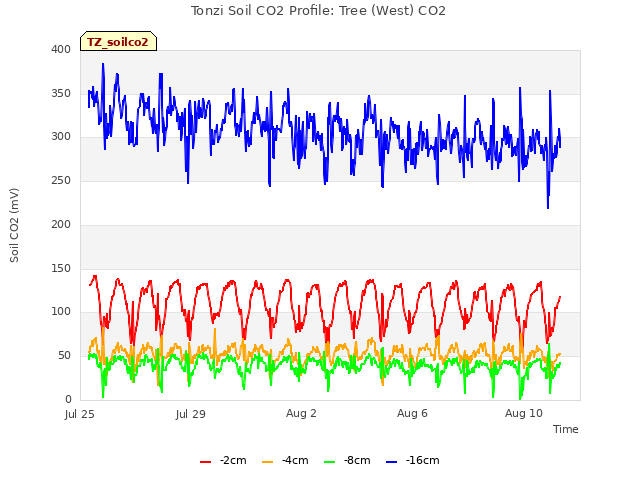Click the orange -4cm legend line swatch
The width and height of the screenshot is (640, 480).
click(267, 462)
